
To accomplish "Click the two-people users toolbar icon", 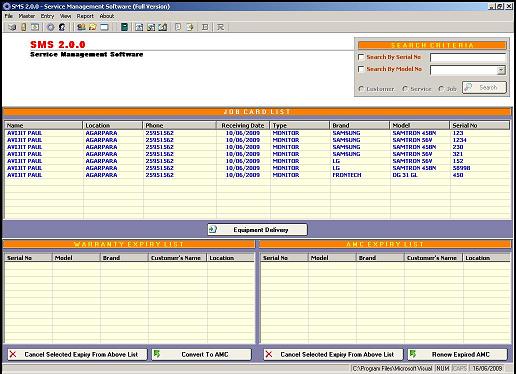I will (81, 27).
